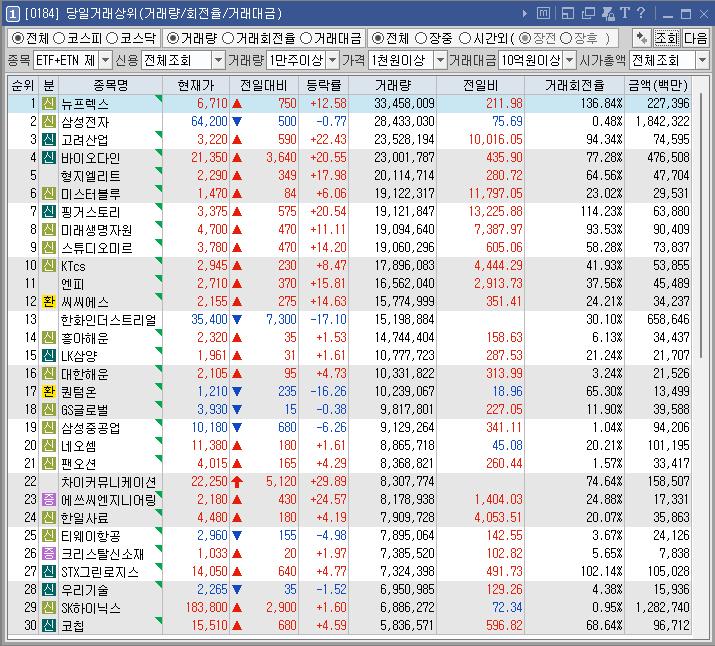Click the title bar play arrow icon
715x646 pixels.
click(524, 14)
